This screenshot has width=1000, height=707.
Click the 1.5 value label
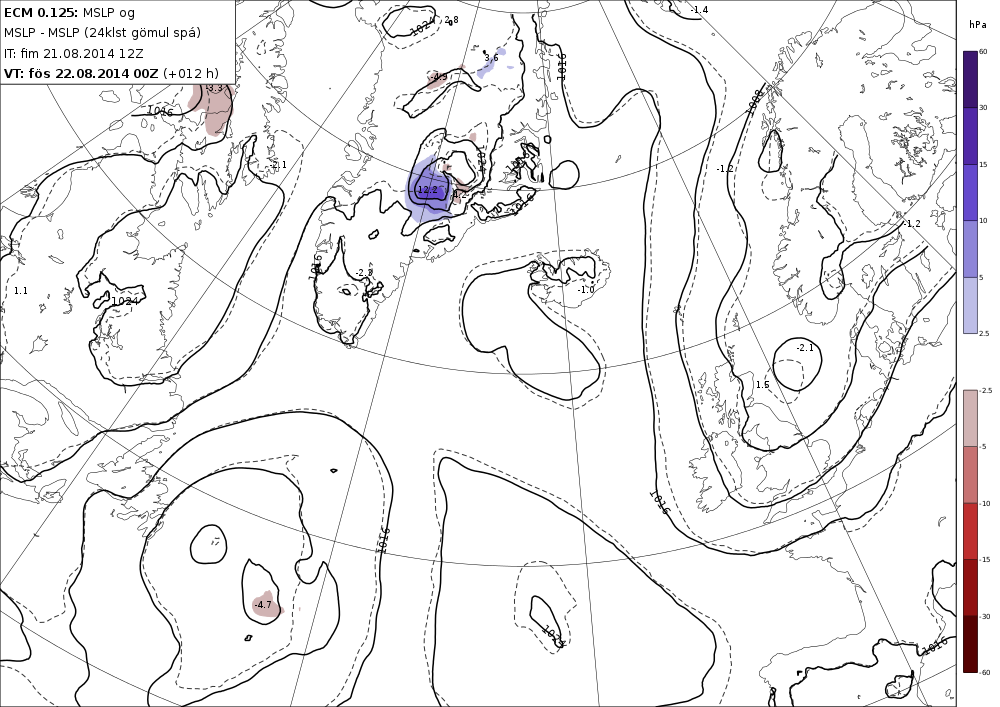click(x=763, y=384)
